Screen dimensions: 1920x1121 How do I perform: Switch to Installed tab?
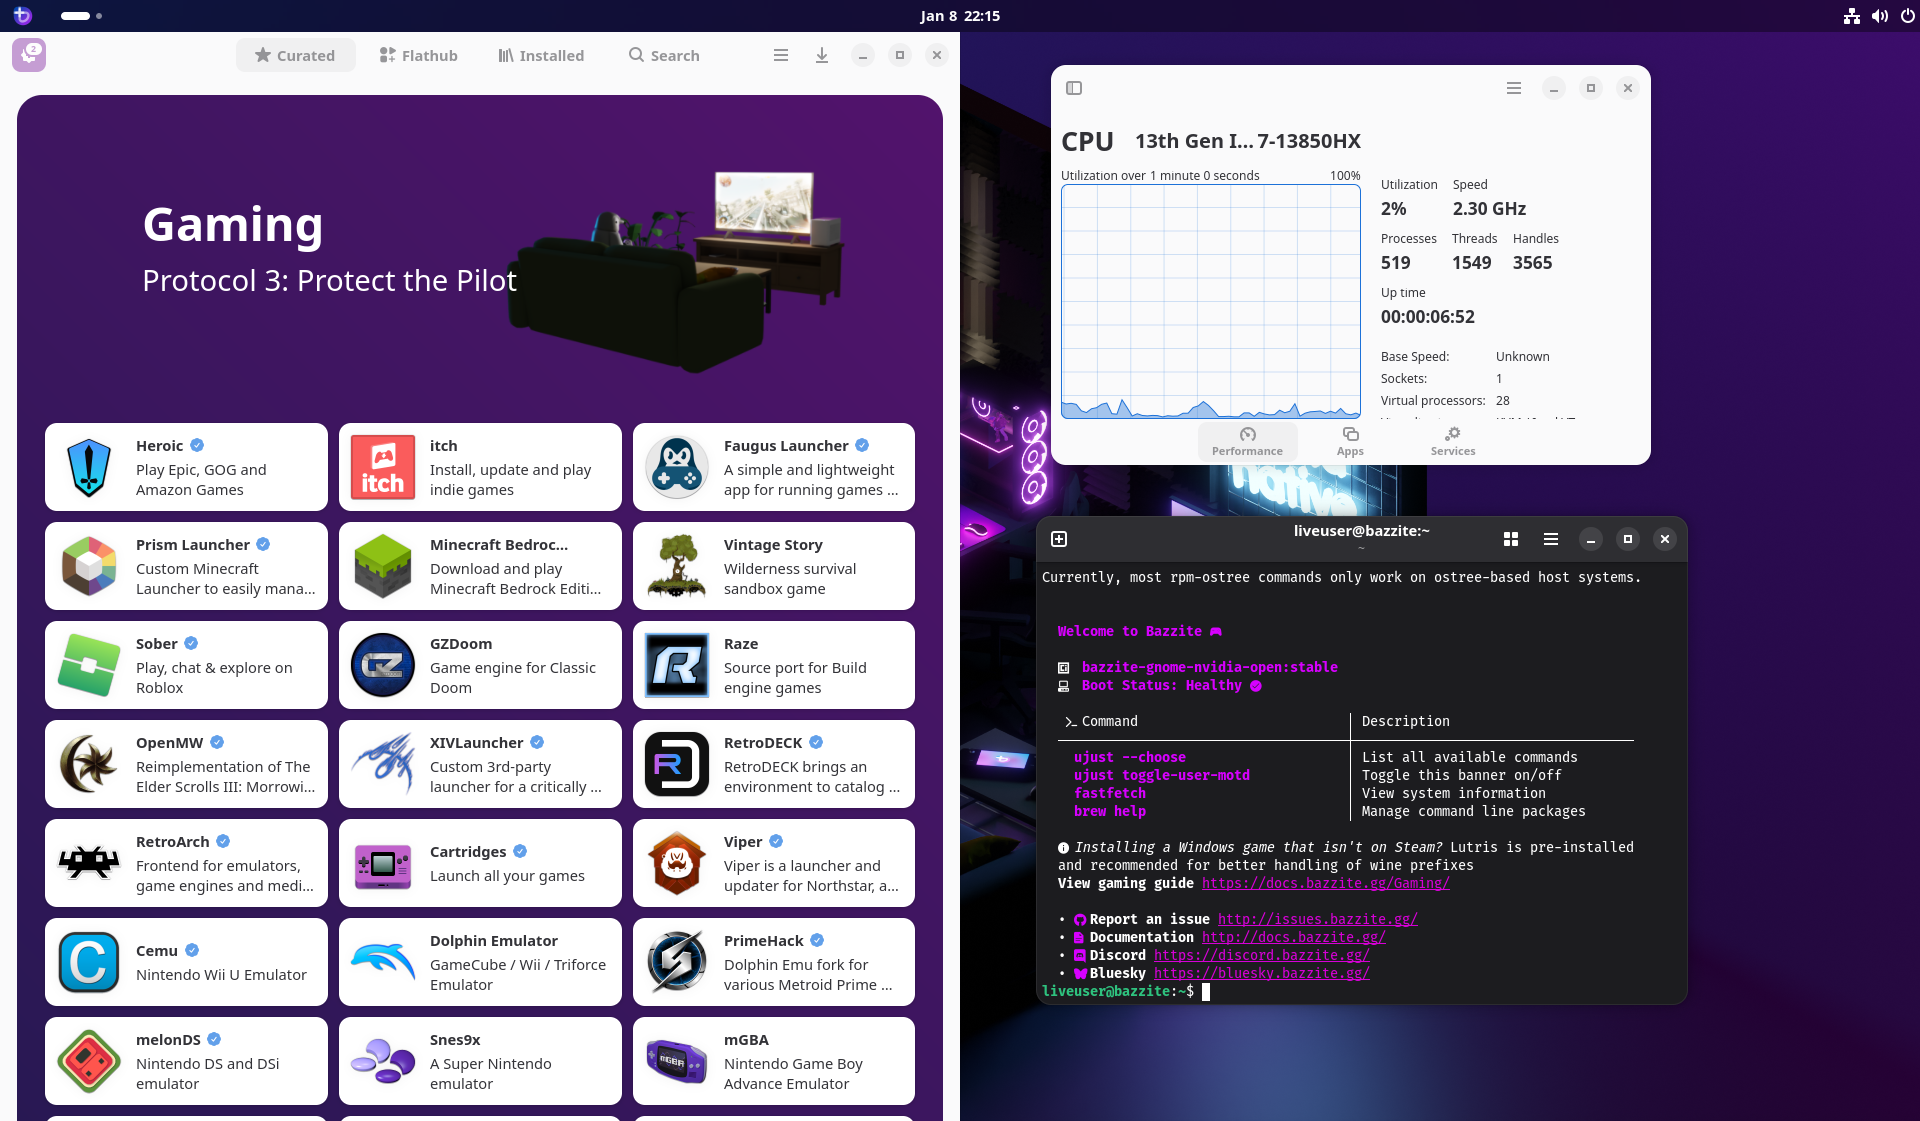pos(541,55)
